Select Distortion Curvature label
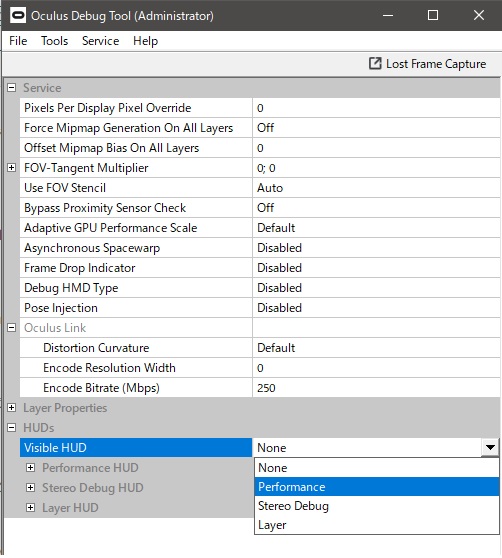Screen dimensions: 502x558 (96, 348)
